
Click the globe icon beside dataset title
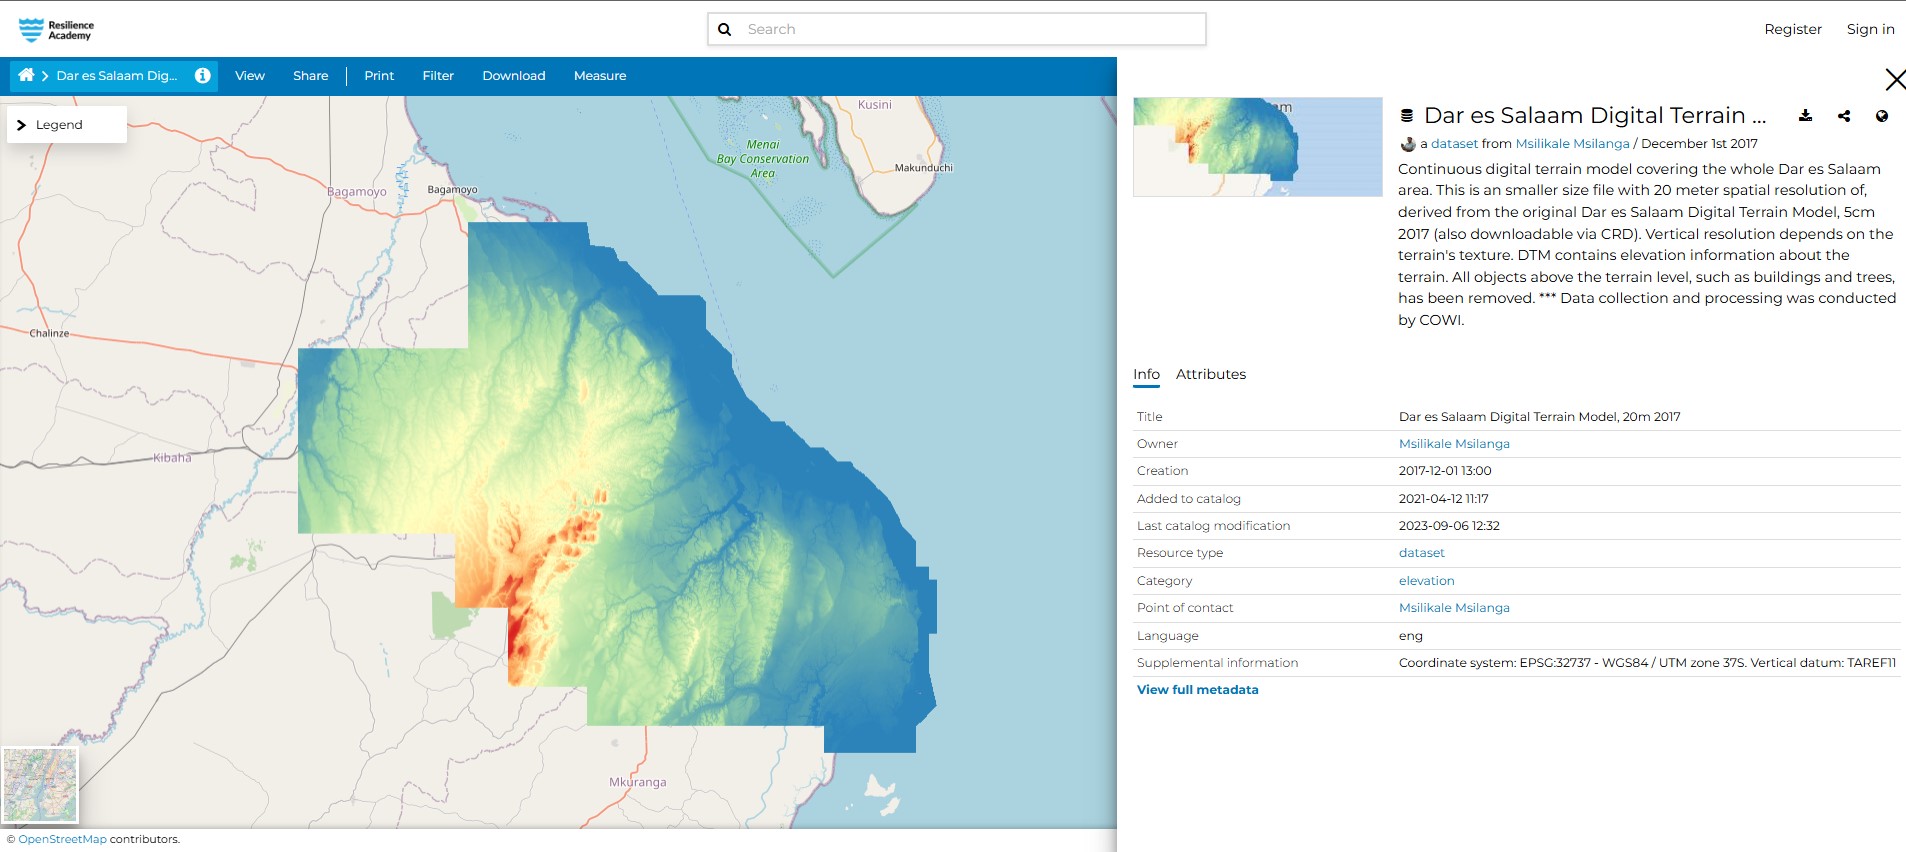(1882, 116)
